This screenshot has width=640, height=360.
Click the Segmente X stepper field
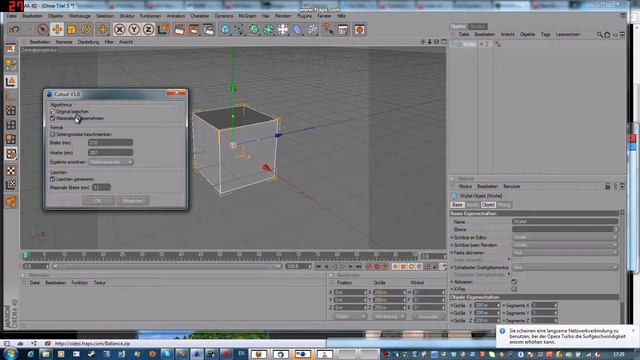coord(544,305)
